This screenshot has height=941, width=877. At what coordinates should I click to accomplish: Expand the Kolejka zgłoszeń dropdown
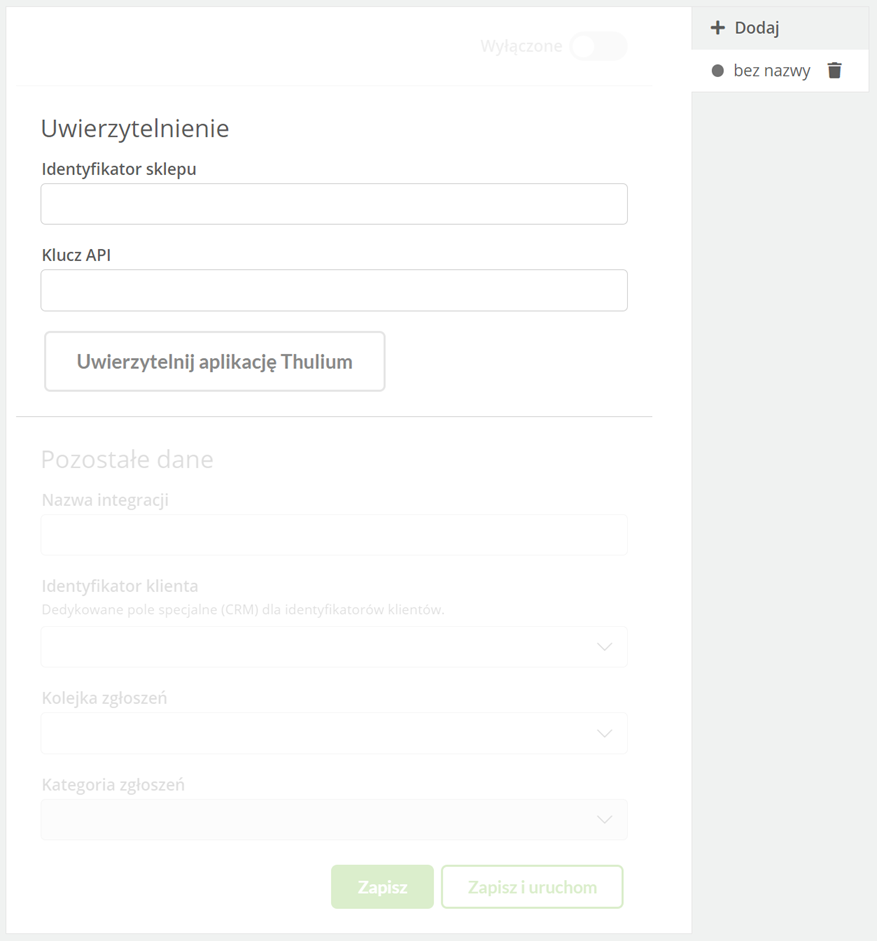334,733
